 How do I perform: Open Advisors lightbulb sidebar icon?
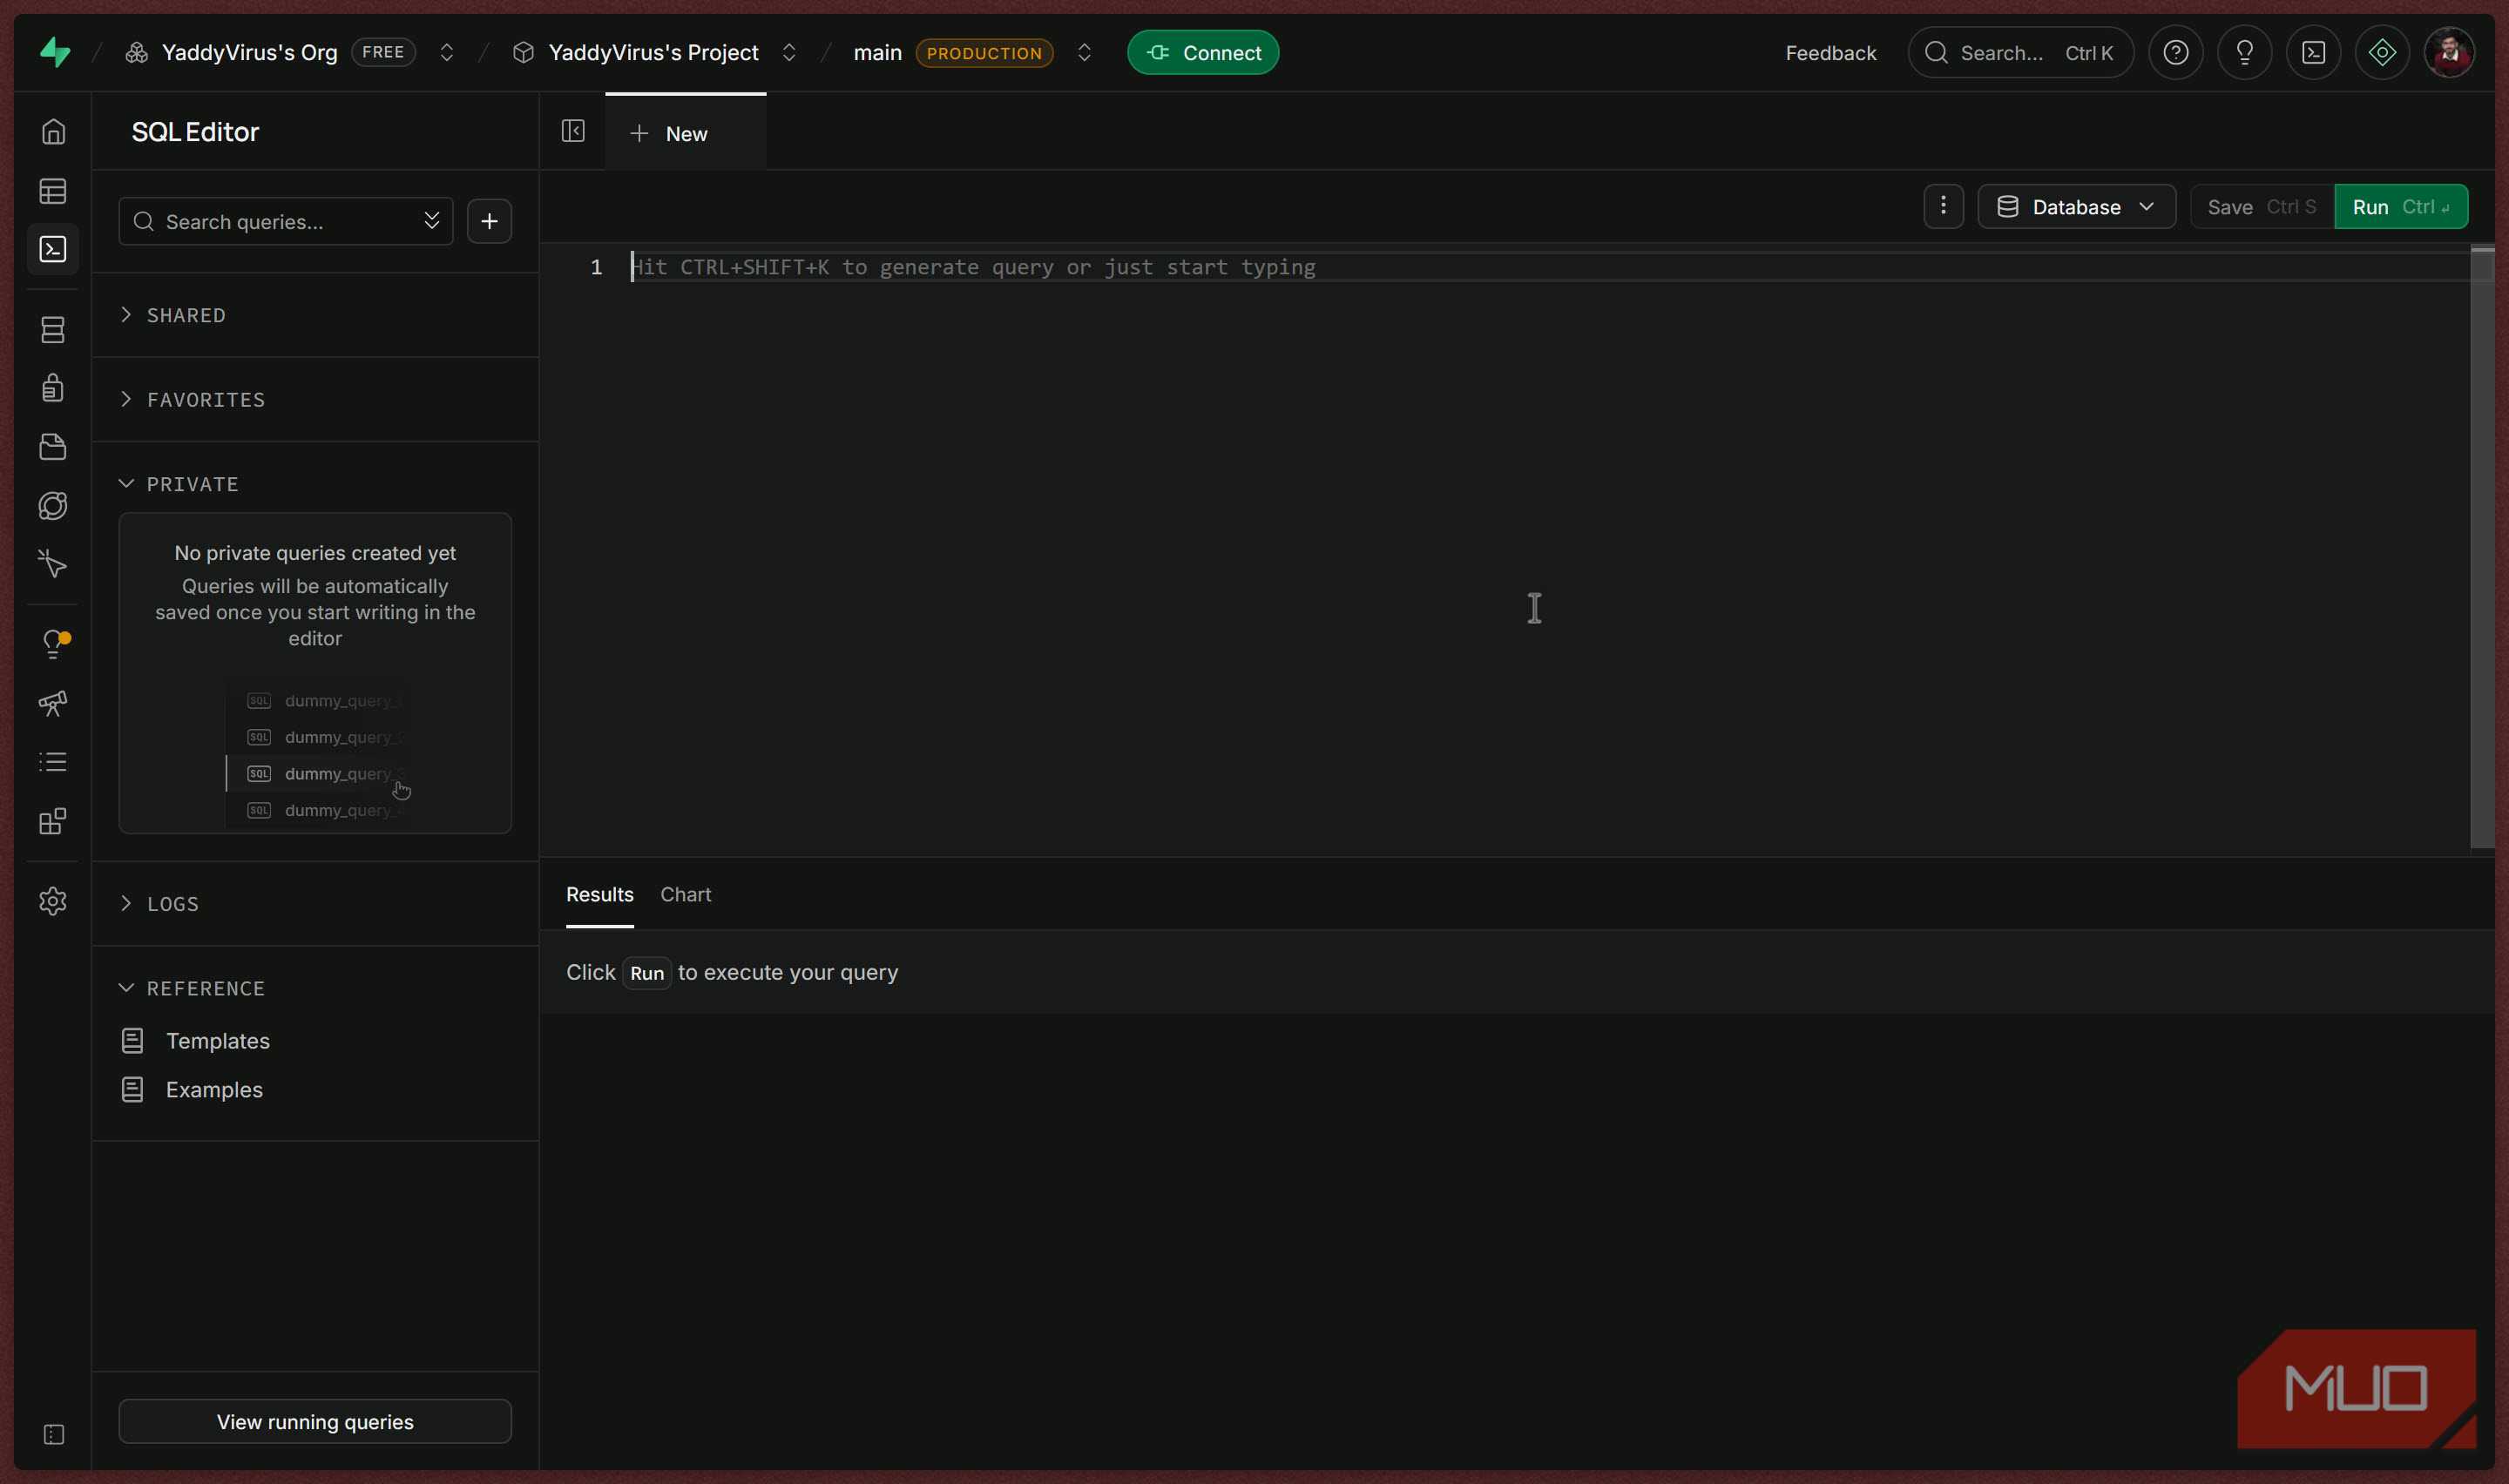pos(53,644)
